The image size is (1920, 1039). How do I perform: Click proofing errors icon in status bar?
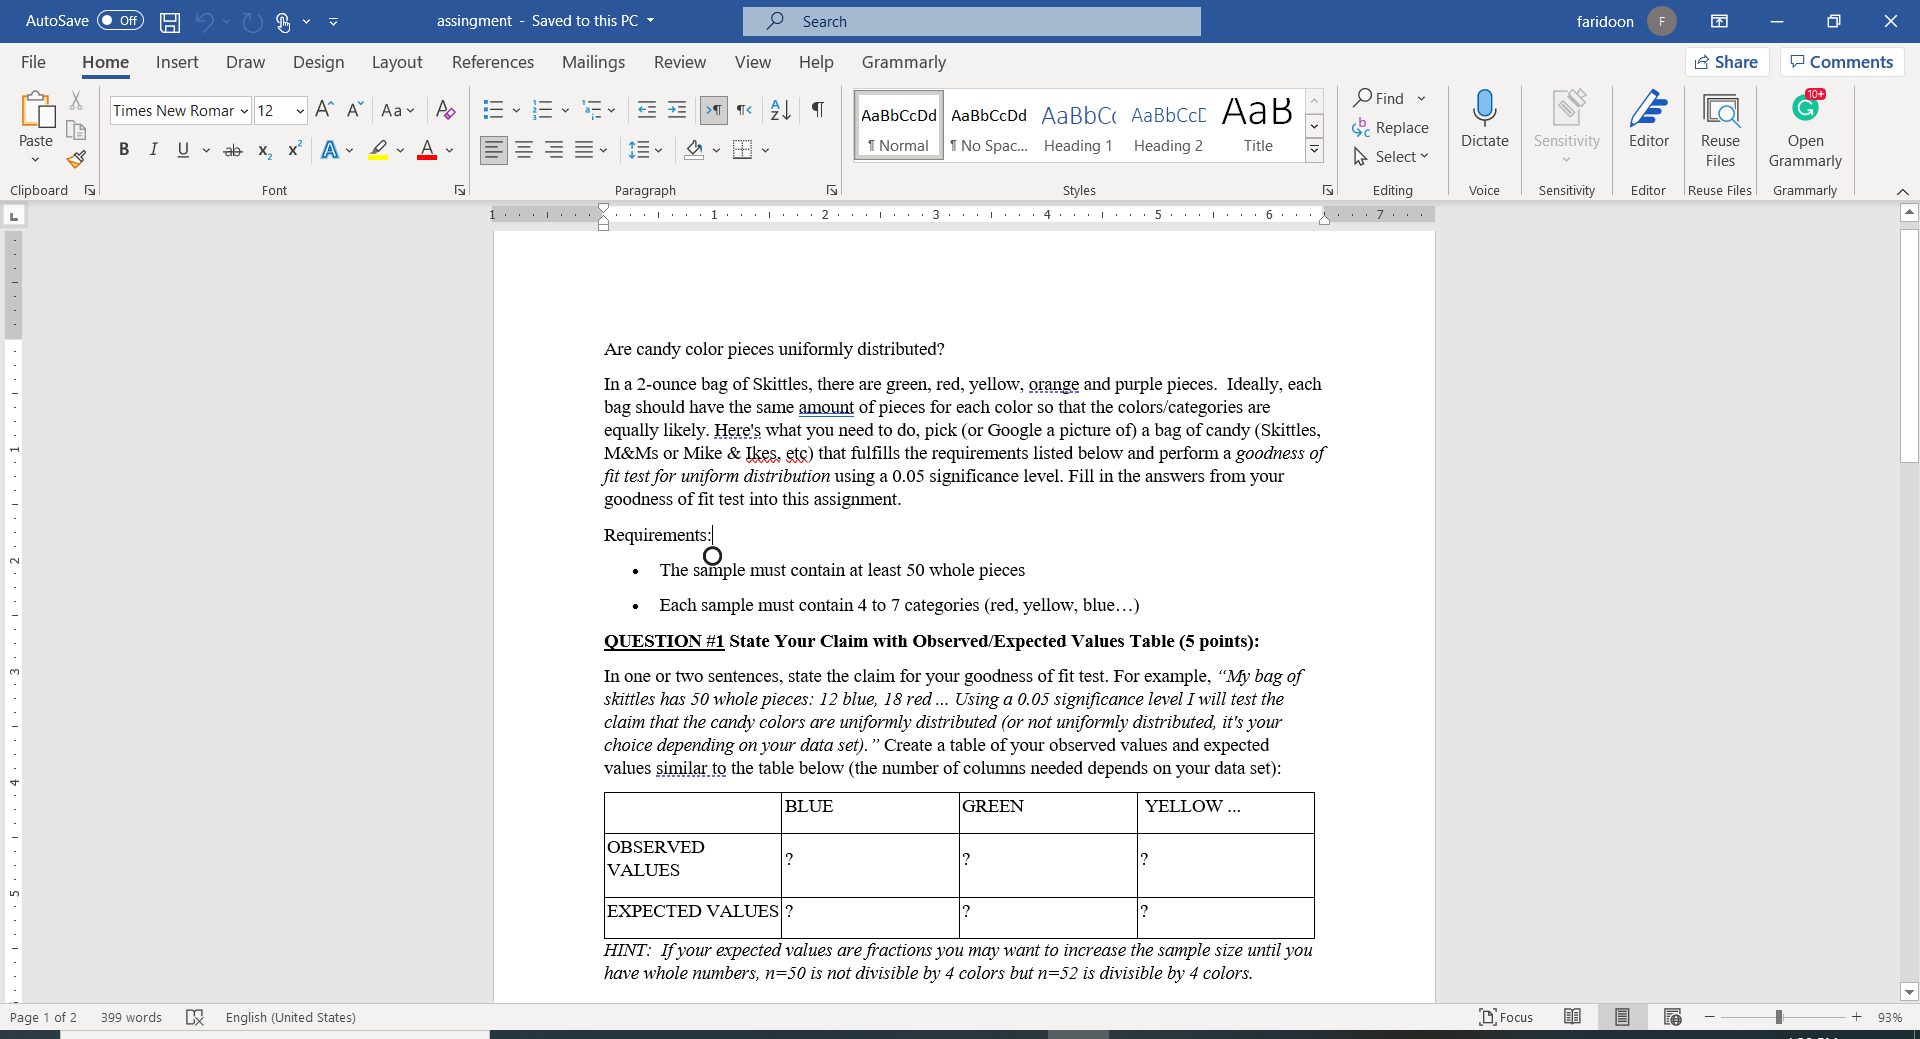[x=195, y=1017]
